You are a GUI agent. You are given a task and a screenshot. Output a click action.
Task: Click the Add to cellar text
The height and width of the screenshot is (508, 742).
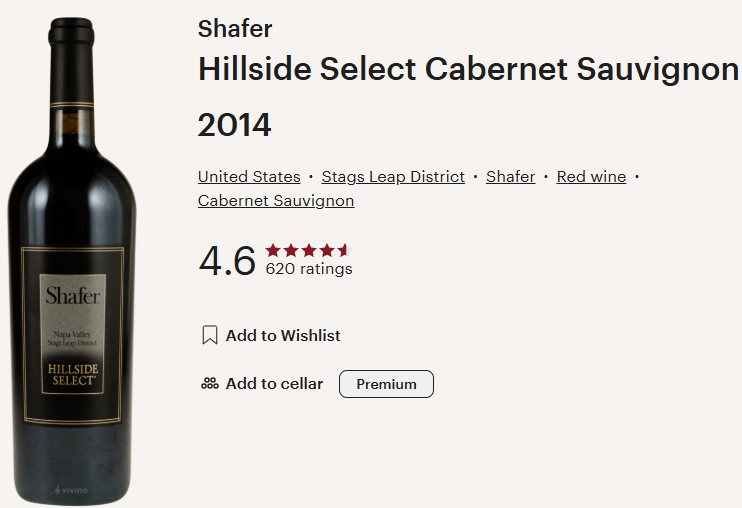click(274, 384)
